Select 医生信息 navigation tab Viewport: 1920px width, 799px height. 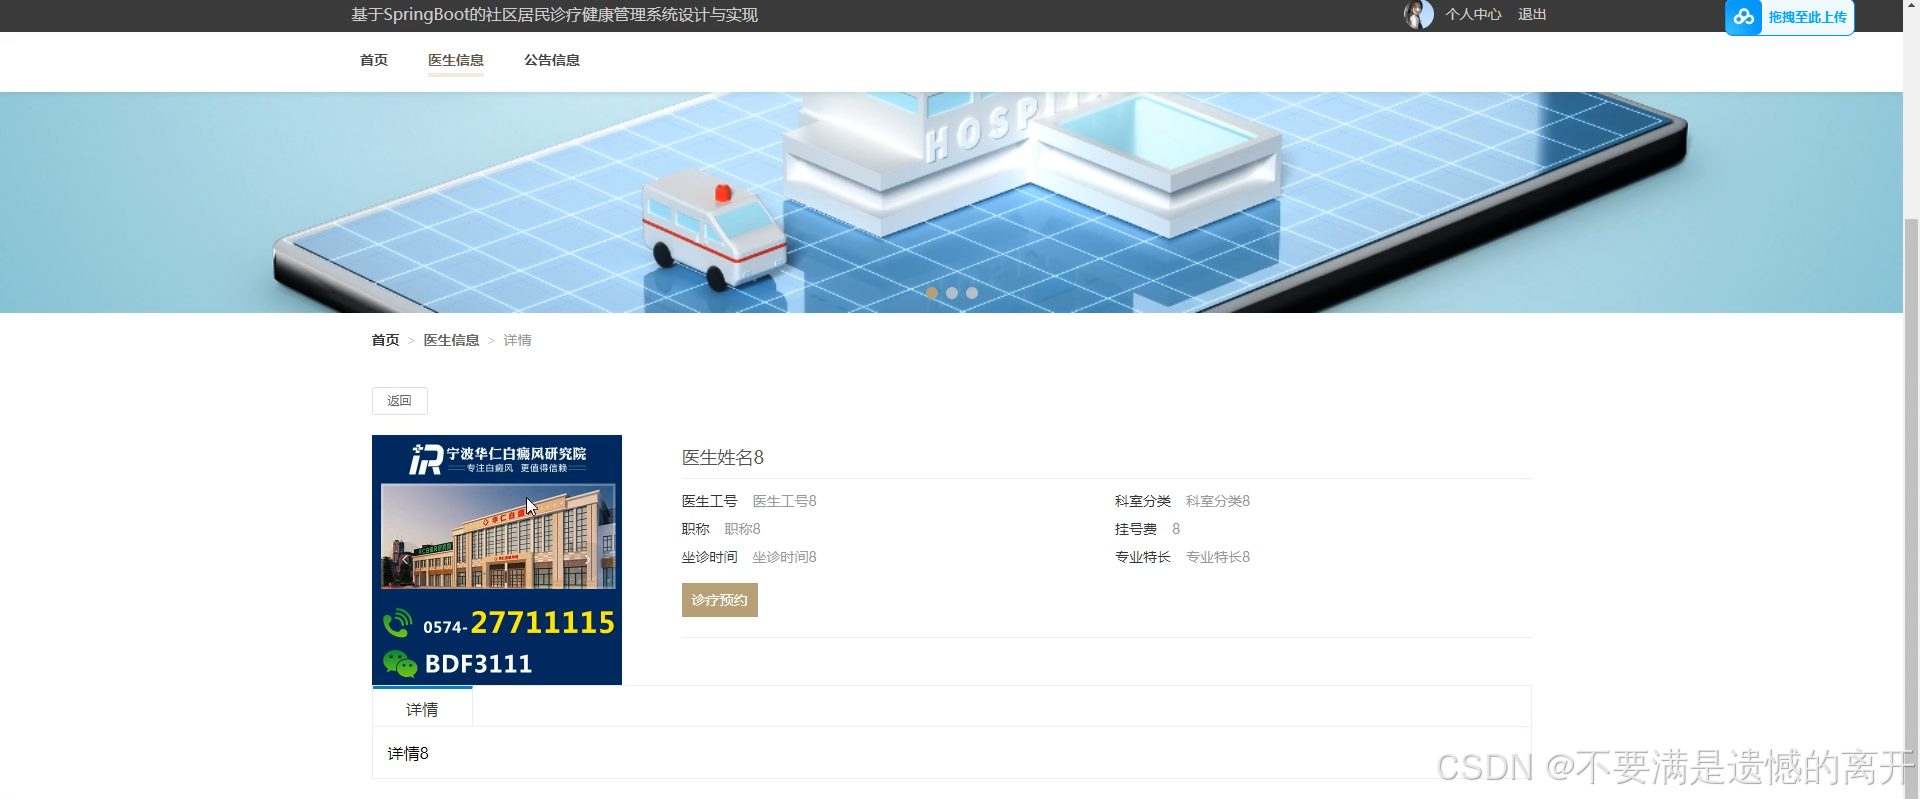tap(456, 60)
